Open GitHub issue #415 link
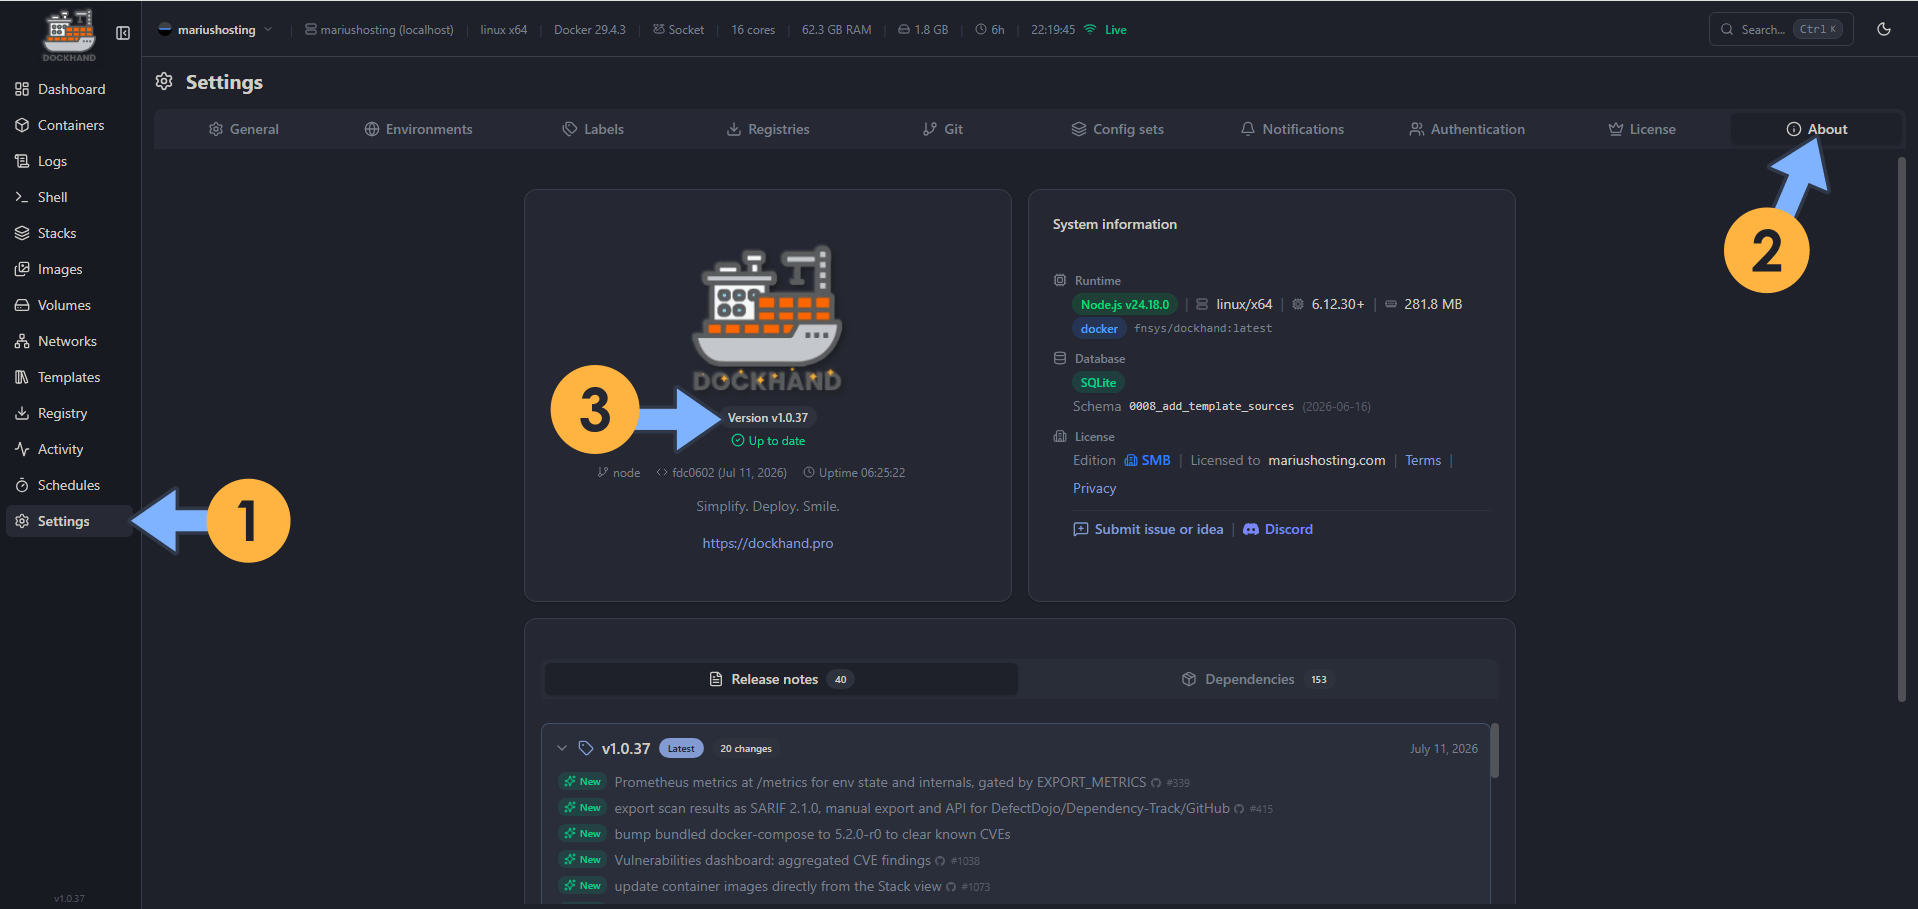Image resolution: width=1918 pixels, height=909 pixels. point(1254,809)
